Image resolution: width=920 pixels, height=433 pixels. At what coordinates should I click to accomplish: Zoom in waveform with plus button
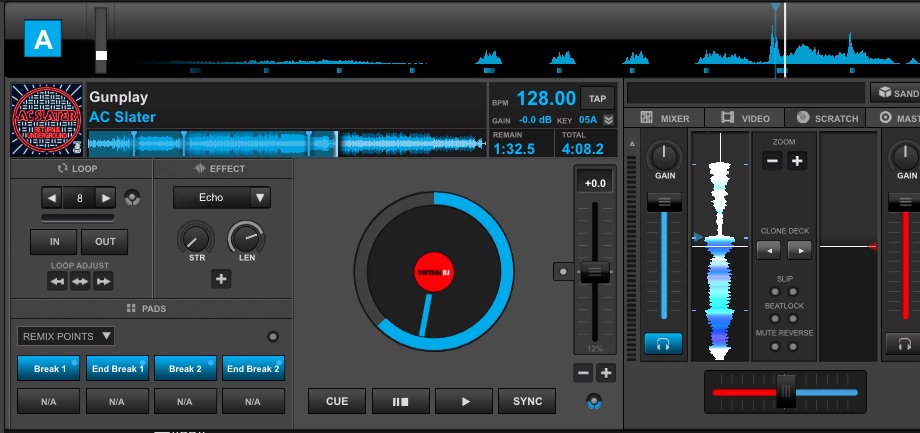[x=796, y=161]
